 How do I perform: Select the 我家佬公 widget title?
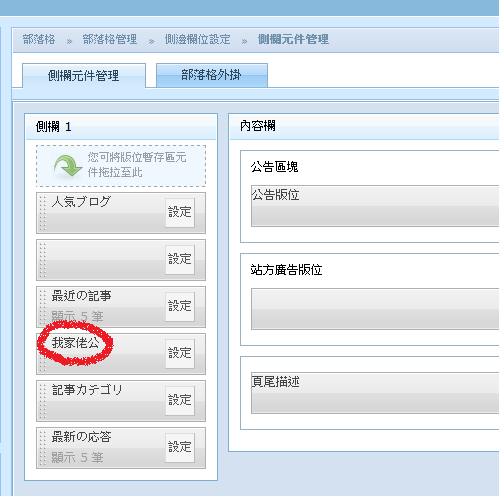[x=75, y=343]
